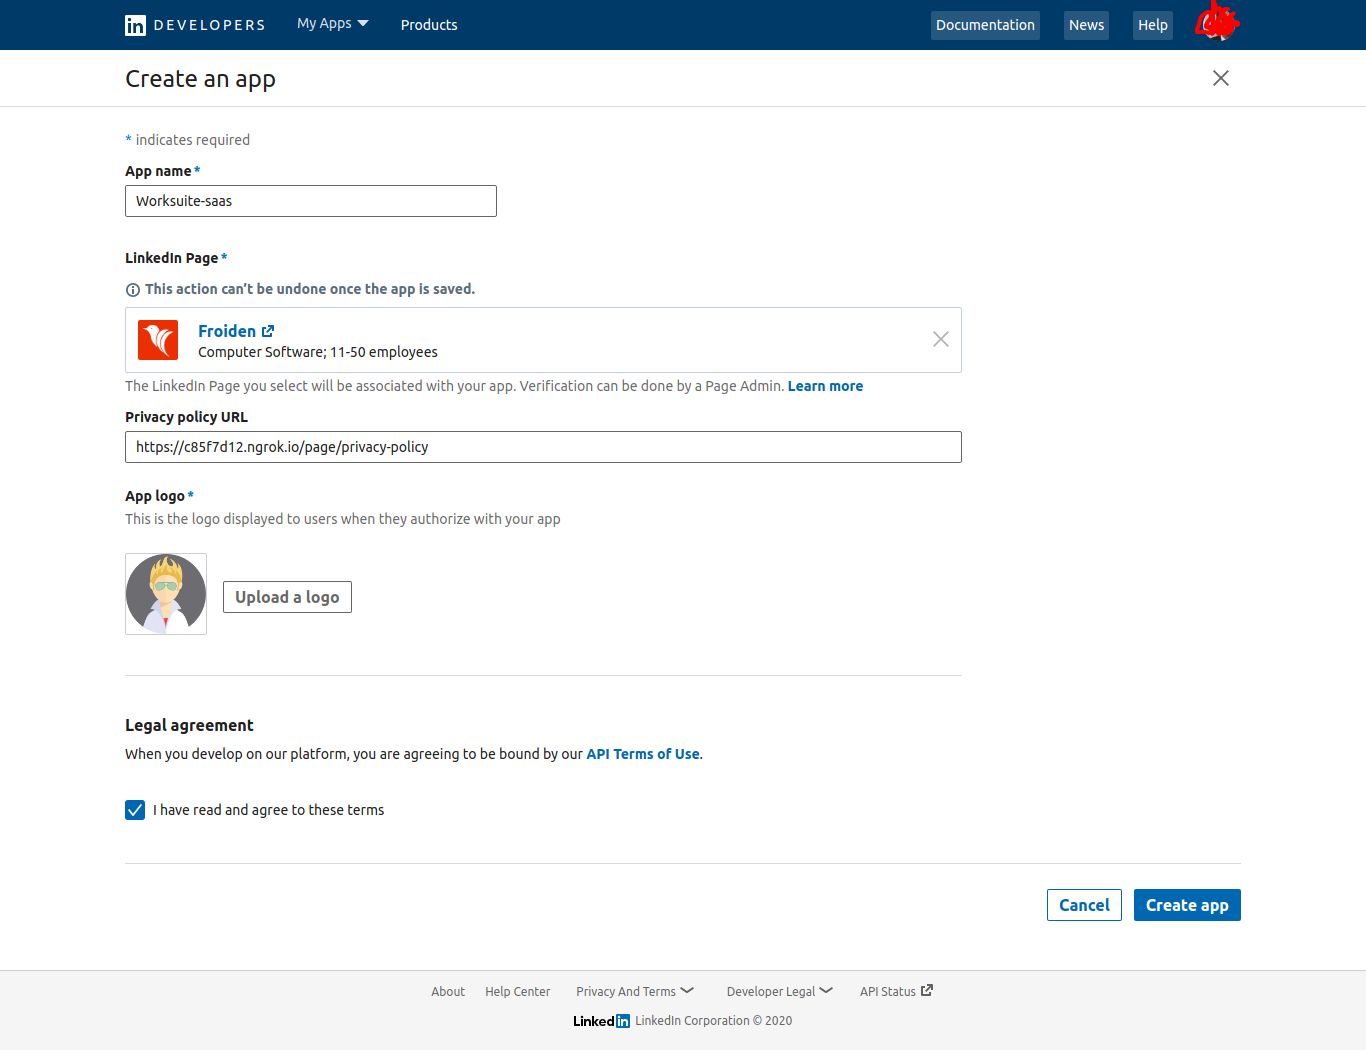Click the Create app button

(1187, 905)
